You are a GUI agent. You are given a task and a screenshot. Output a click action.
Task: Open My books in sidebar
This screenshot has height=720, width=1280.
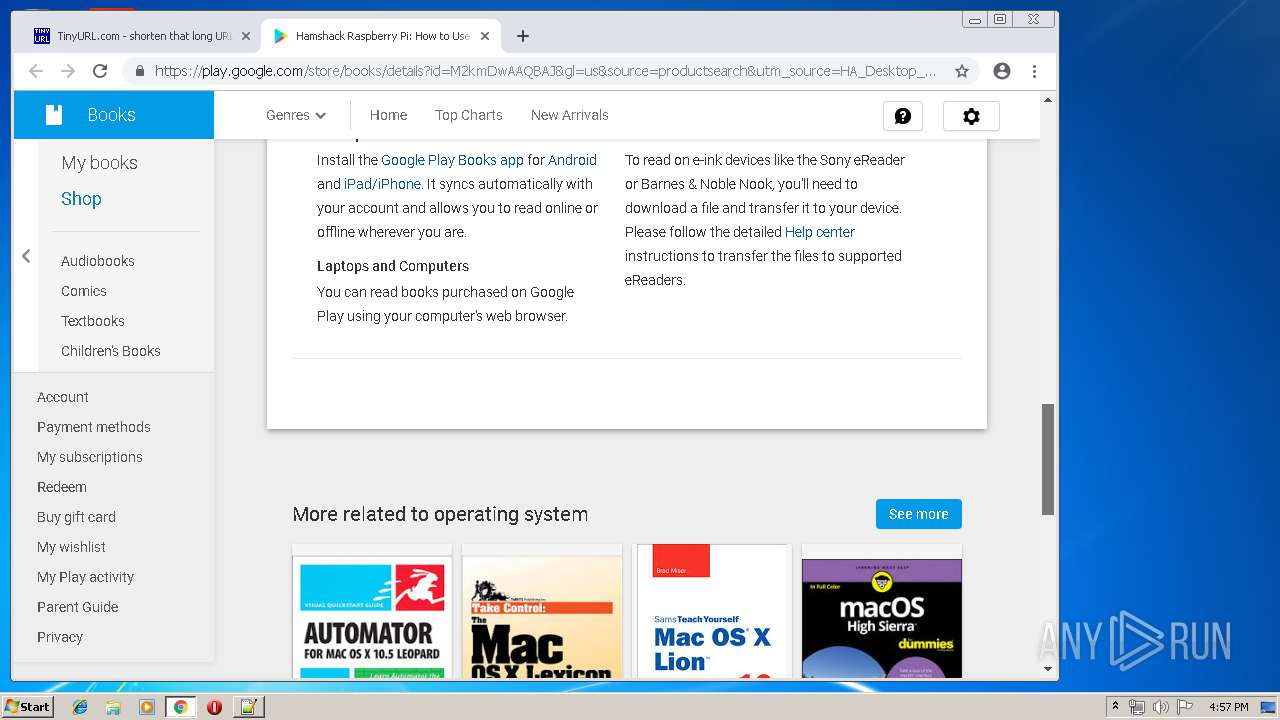tap(99, 163)
